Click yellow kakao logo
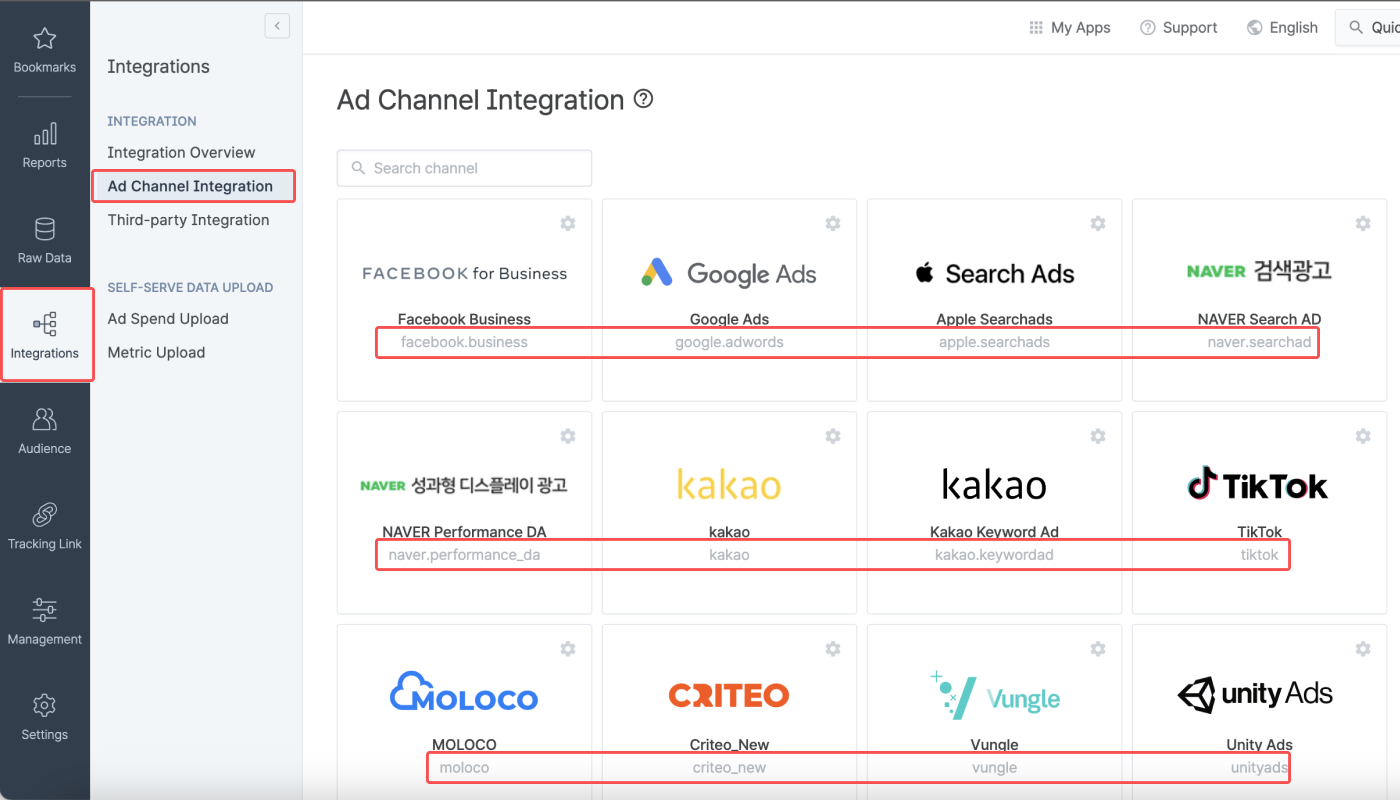The width and height of the screenshot is (1400, 800). click(729, 485)
